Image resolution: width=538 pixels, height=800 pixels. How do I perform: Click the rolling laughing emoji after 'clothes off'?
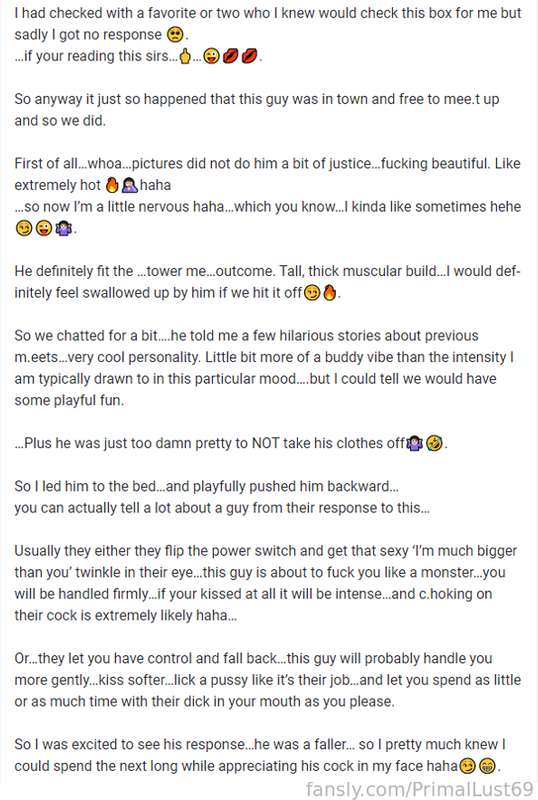(434, 443)
